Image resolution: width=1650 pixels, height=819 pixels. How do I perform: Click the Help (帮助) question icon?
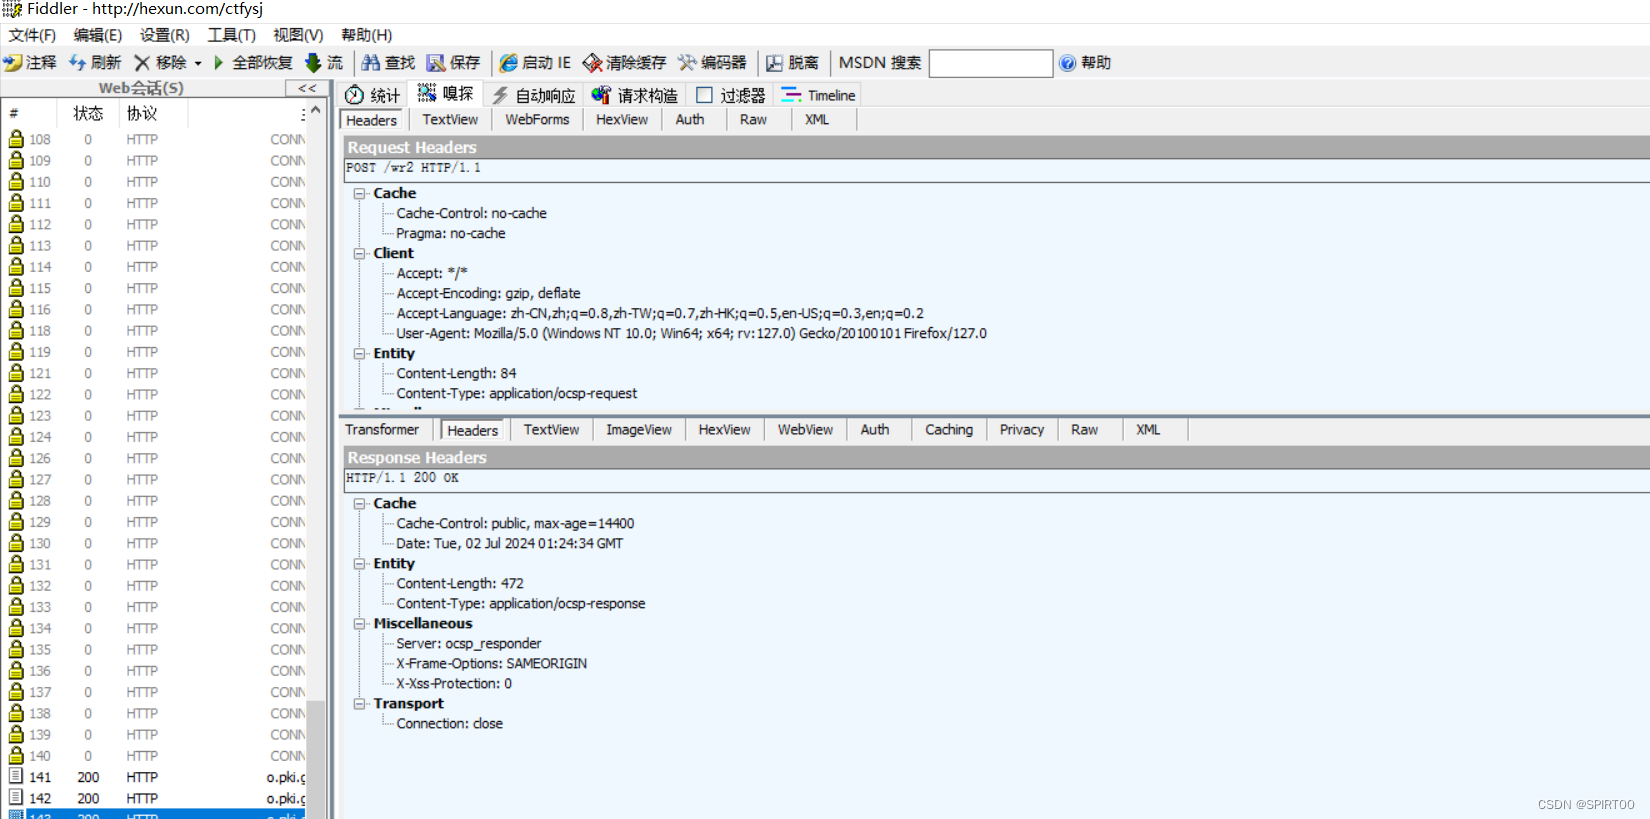pyautogui.click(x=1067, y=63)
